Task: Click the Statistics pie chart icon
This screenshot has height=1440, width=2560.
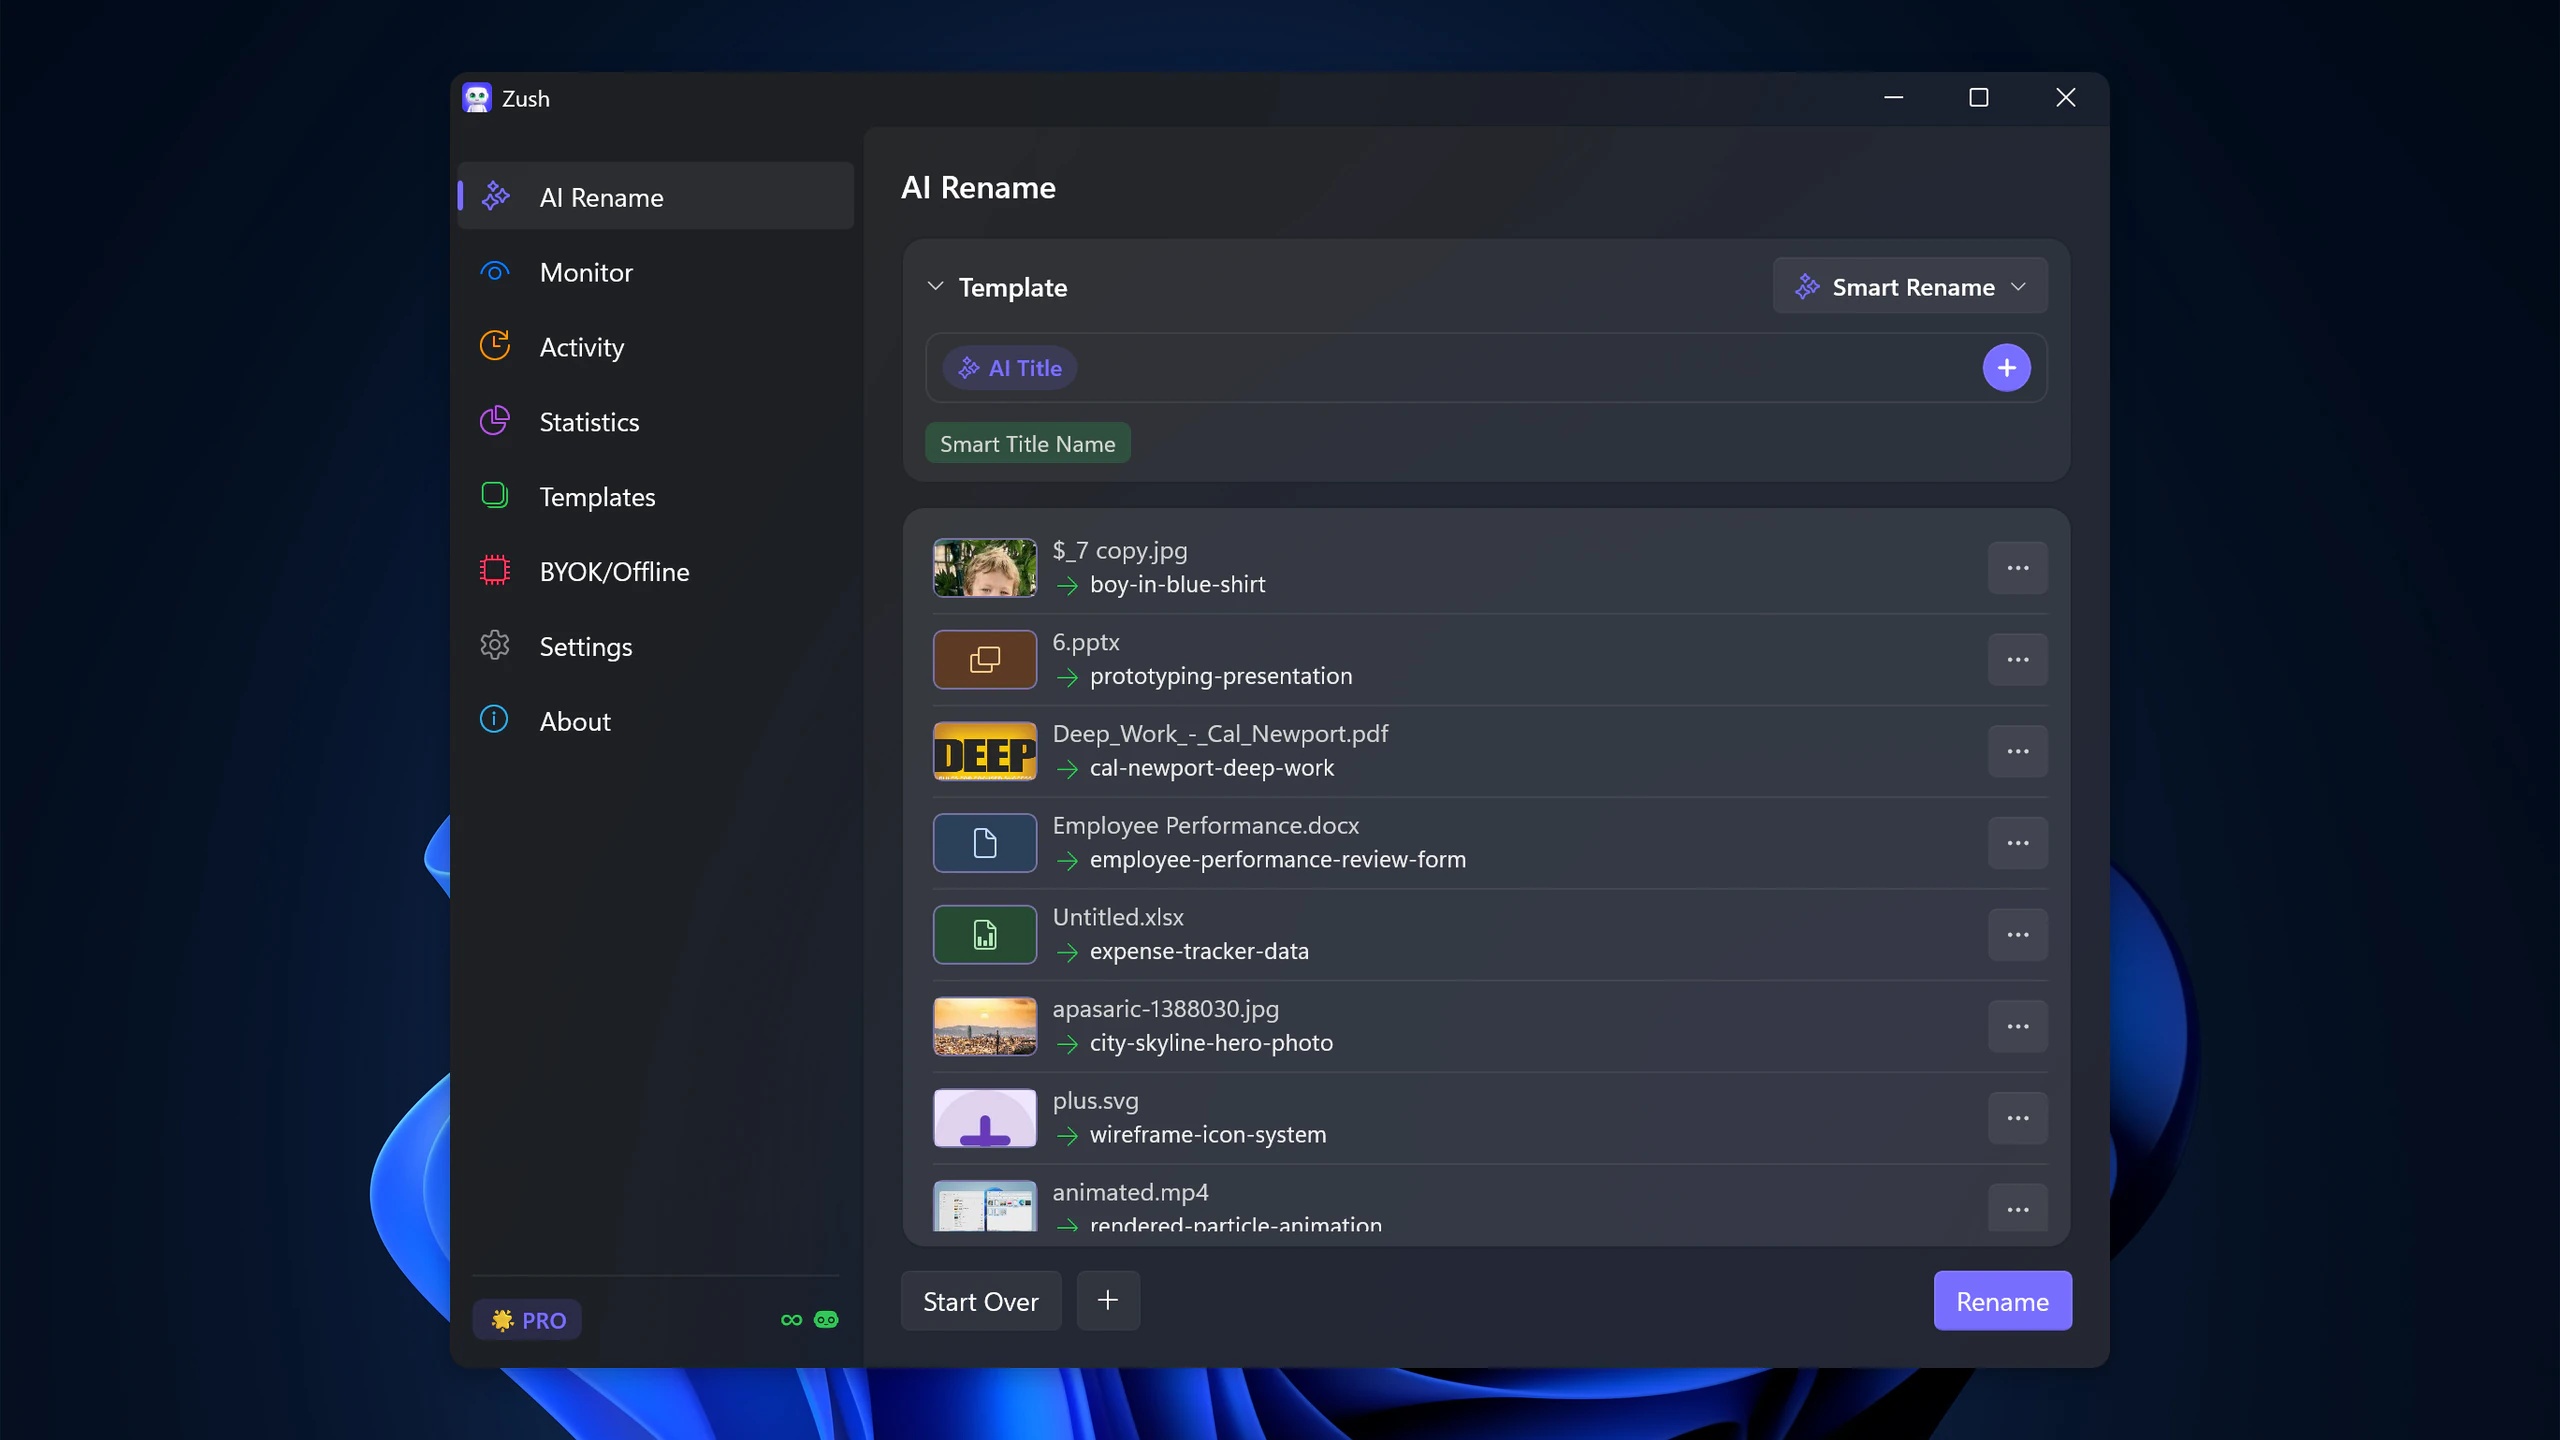Action: pos(495,421)
